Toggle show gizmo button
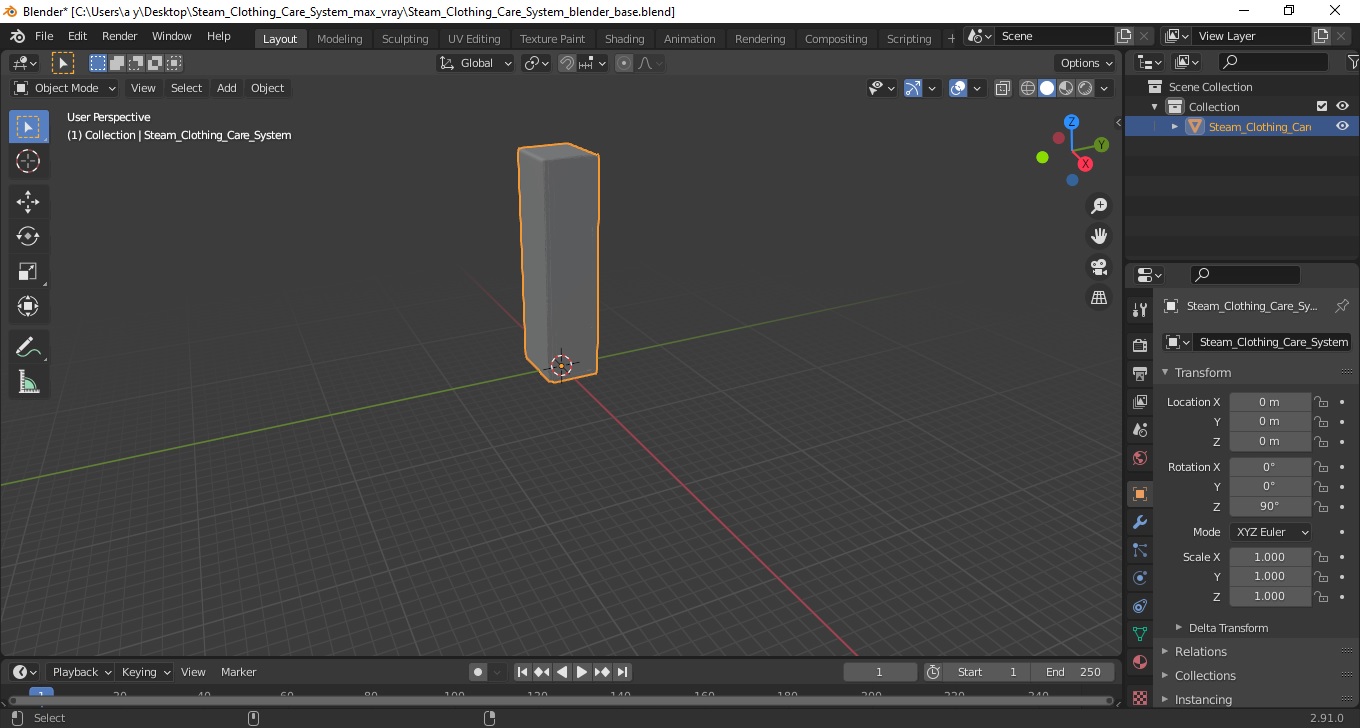Viewport: 1360px width, 728px height. (x=912, y=88)
